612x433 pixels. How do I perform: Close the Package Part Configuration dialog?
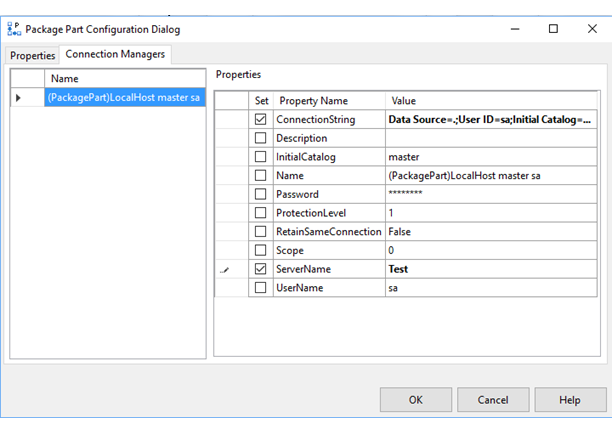click(x=591, y=29)
